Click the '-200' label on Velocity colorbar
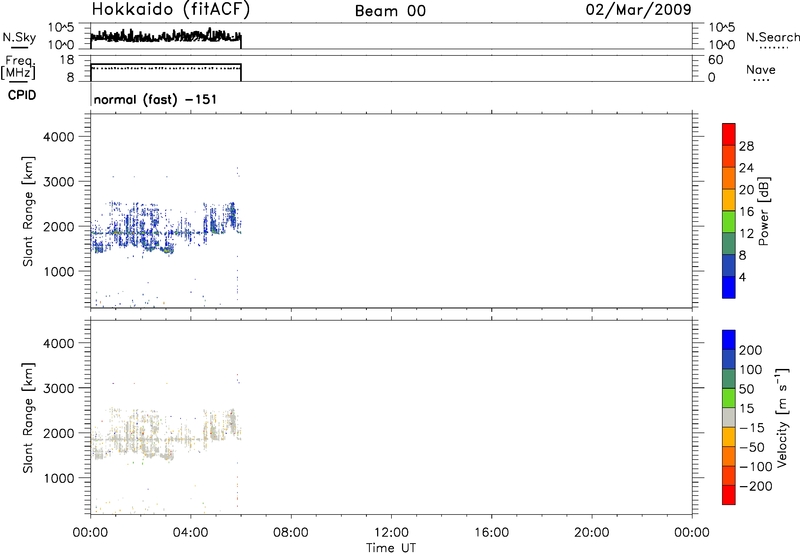 pyautogui.click(x=756, y=486)
